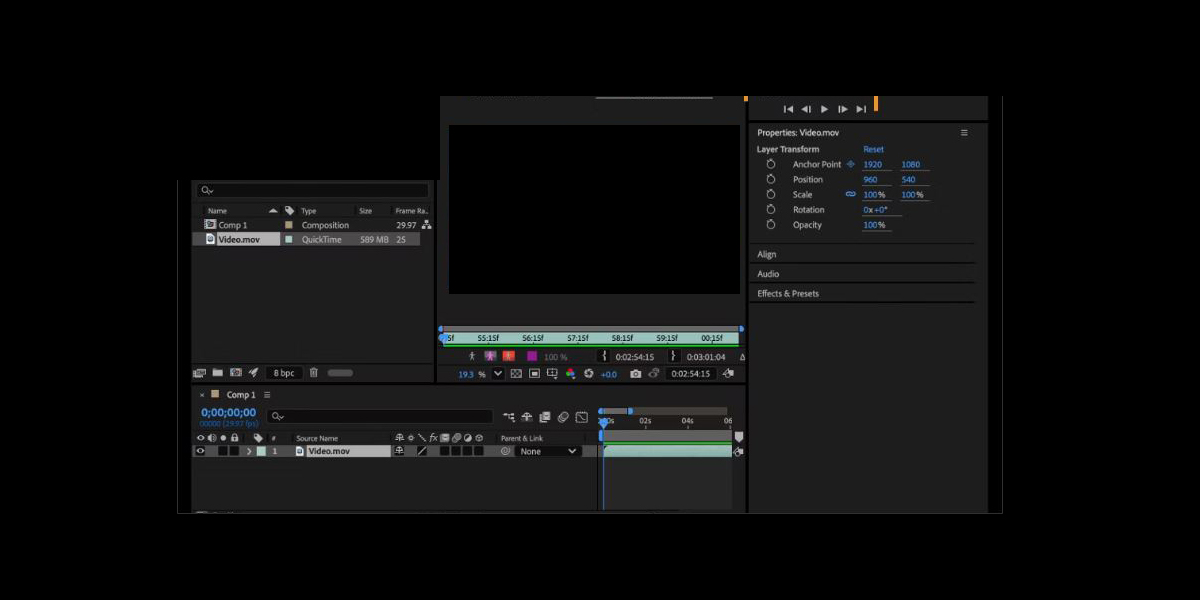Take a snapshot with the camera icon
Screen dimensions: 1200x600
pyautogui.click(x=635, y=374)
